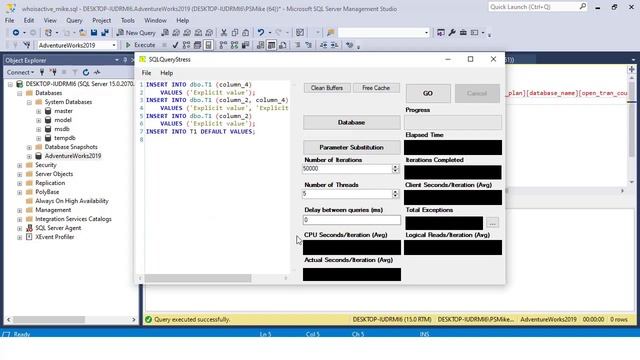Image resolution: width=640 pixels, height=360 pixels.
Task: Click Connect Object Explorer plug icon
Action: tap(42, 72)
